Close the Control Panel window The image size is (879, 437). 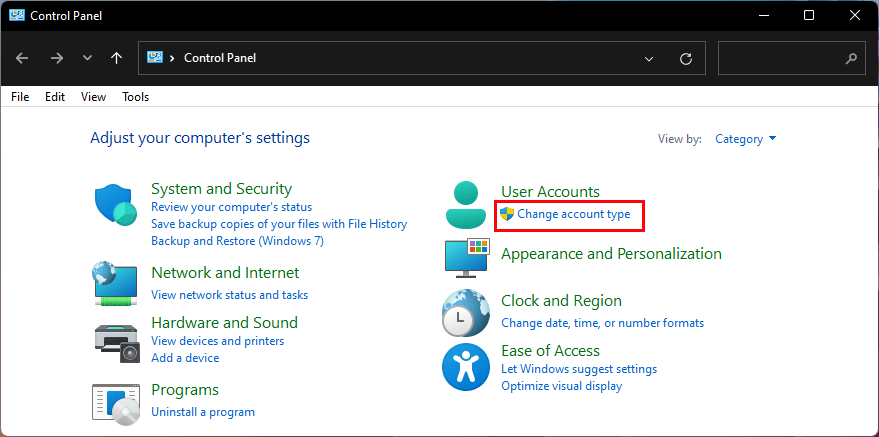855,16
